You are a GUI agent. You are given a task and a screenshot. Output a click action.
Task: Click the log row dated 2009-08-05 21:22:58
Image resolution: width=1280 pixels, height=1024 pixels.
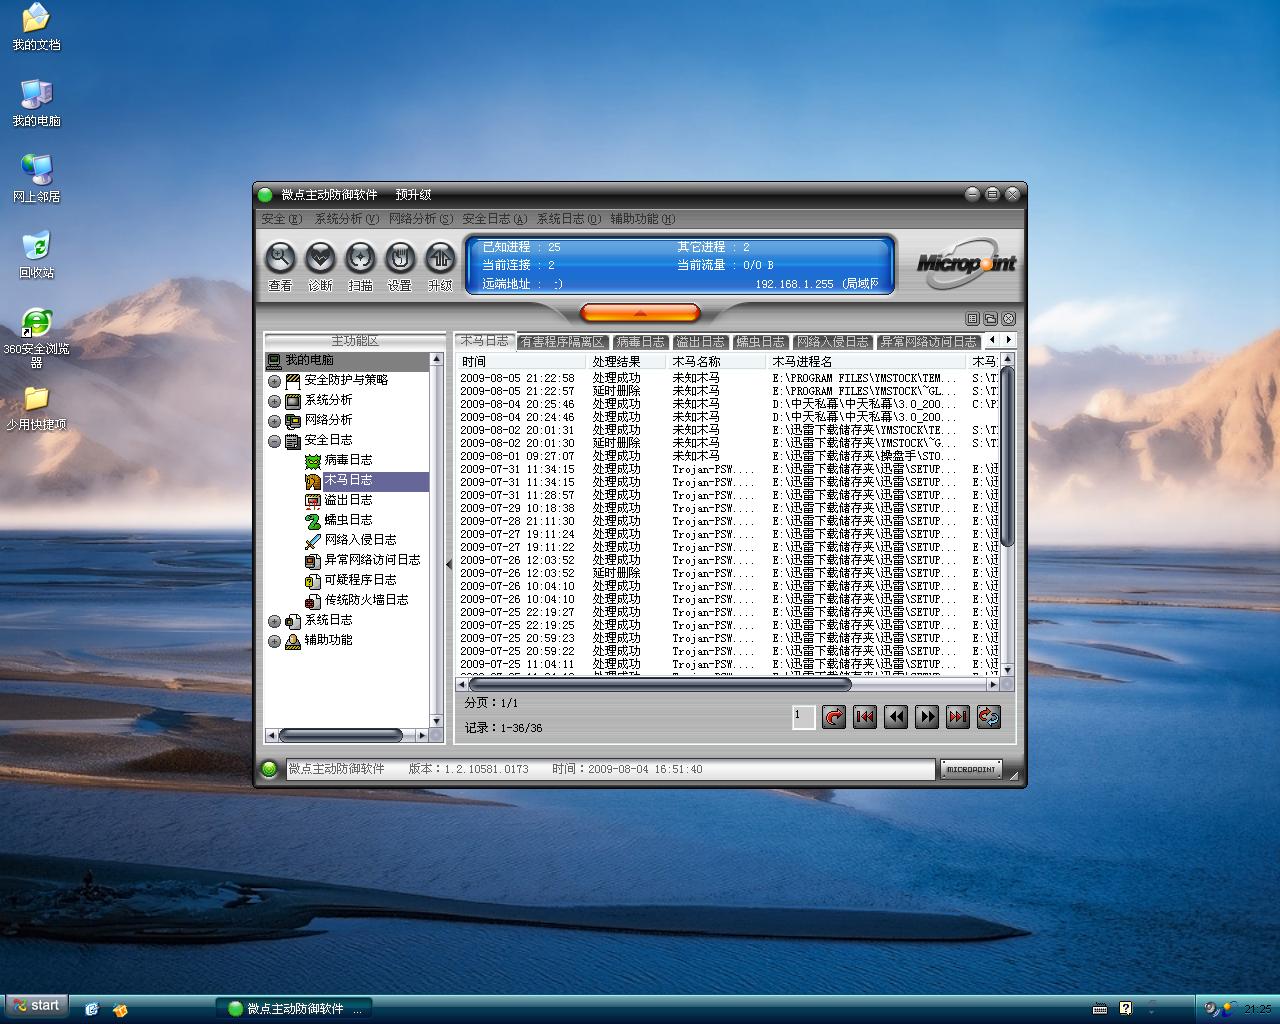(728, 378)
